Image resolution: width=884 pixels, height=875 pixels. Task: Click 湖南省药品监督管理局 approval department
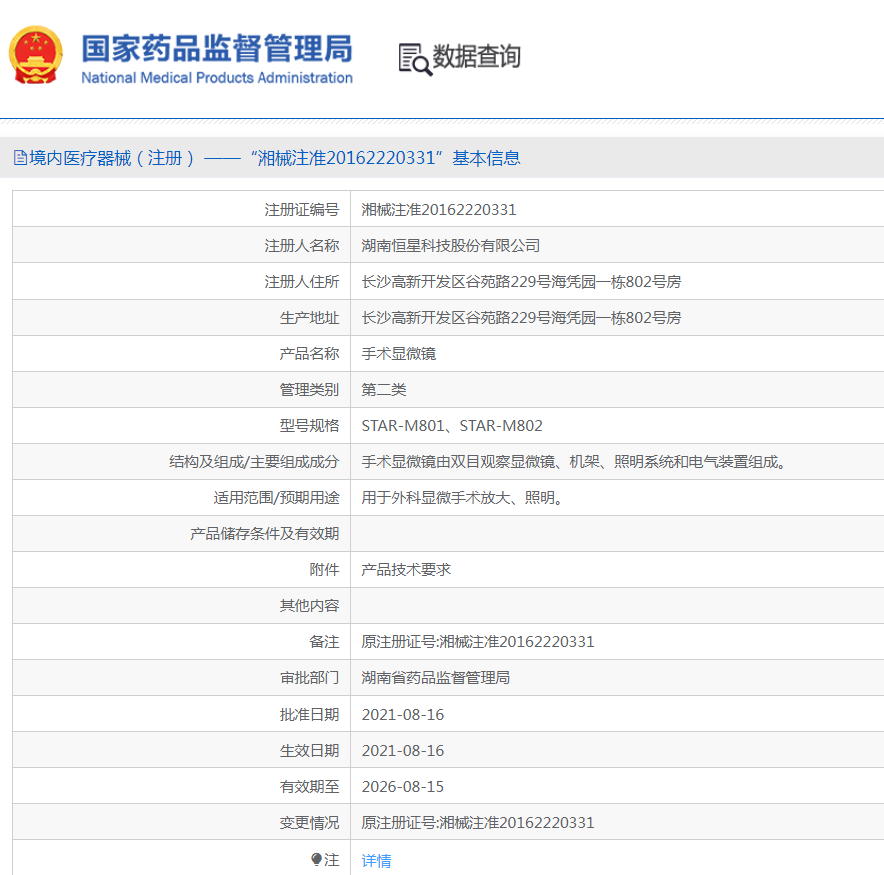click(435, 678)
